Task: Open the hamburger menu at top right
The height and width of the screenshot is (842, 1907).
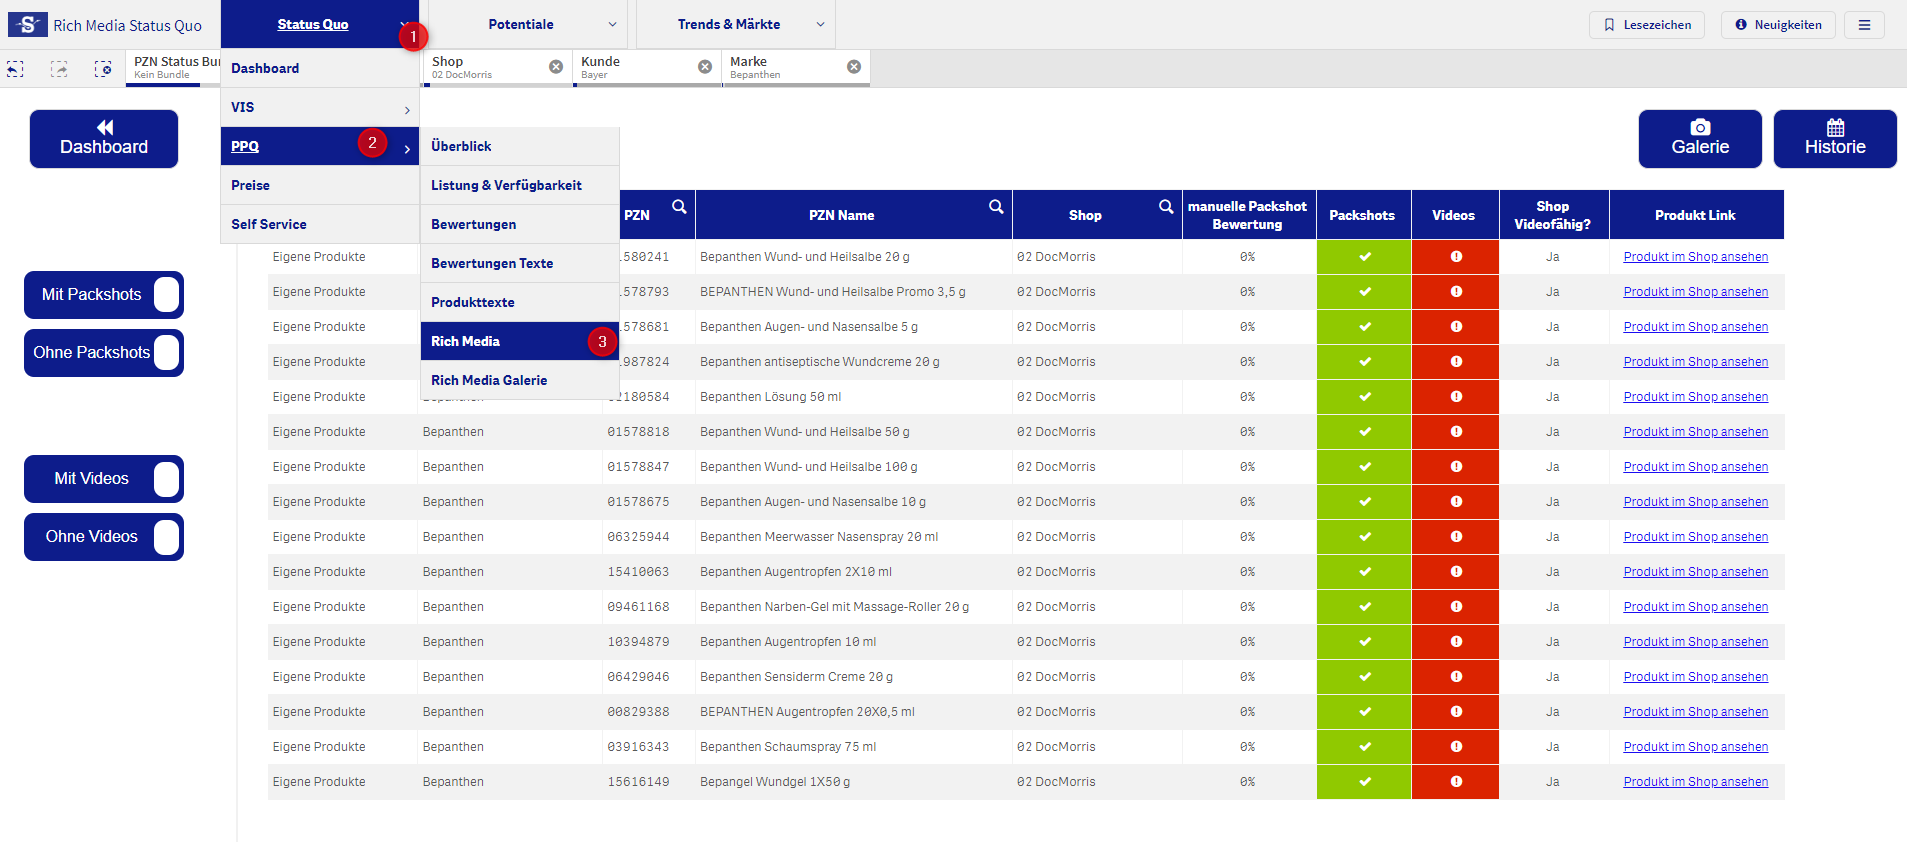Action: point(1864,25)
